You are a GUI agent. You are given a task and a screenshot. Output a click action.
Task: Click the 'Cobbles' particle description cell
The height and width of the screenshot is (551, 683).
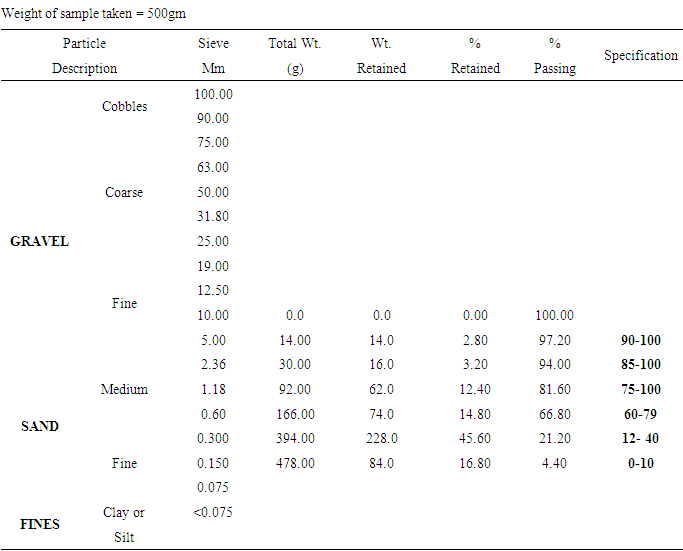pyautogui.click(x=124, y=107)
